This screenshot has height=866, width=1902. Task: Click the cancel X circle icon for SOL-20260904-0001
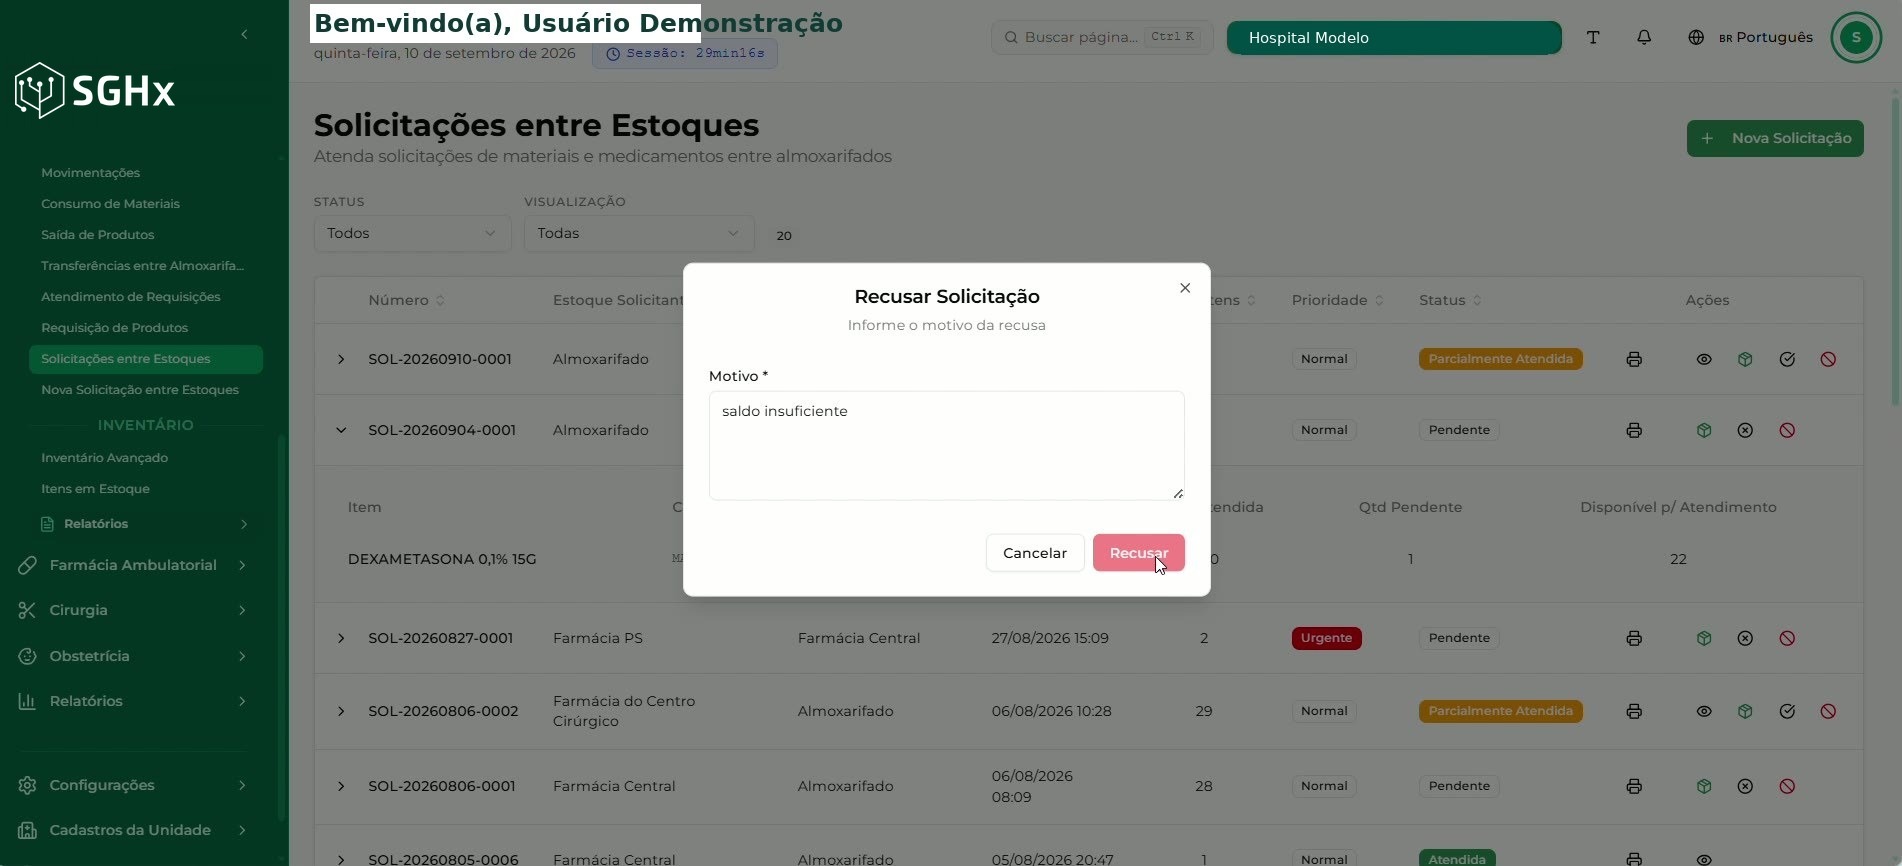click(1745, 430)
